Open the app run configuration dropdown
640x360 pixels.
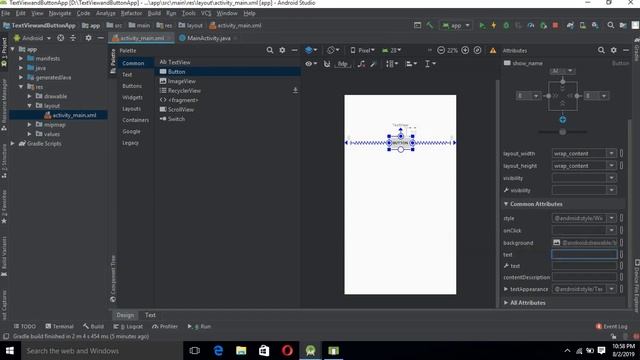click(456, 25)
